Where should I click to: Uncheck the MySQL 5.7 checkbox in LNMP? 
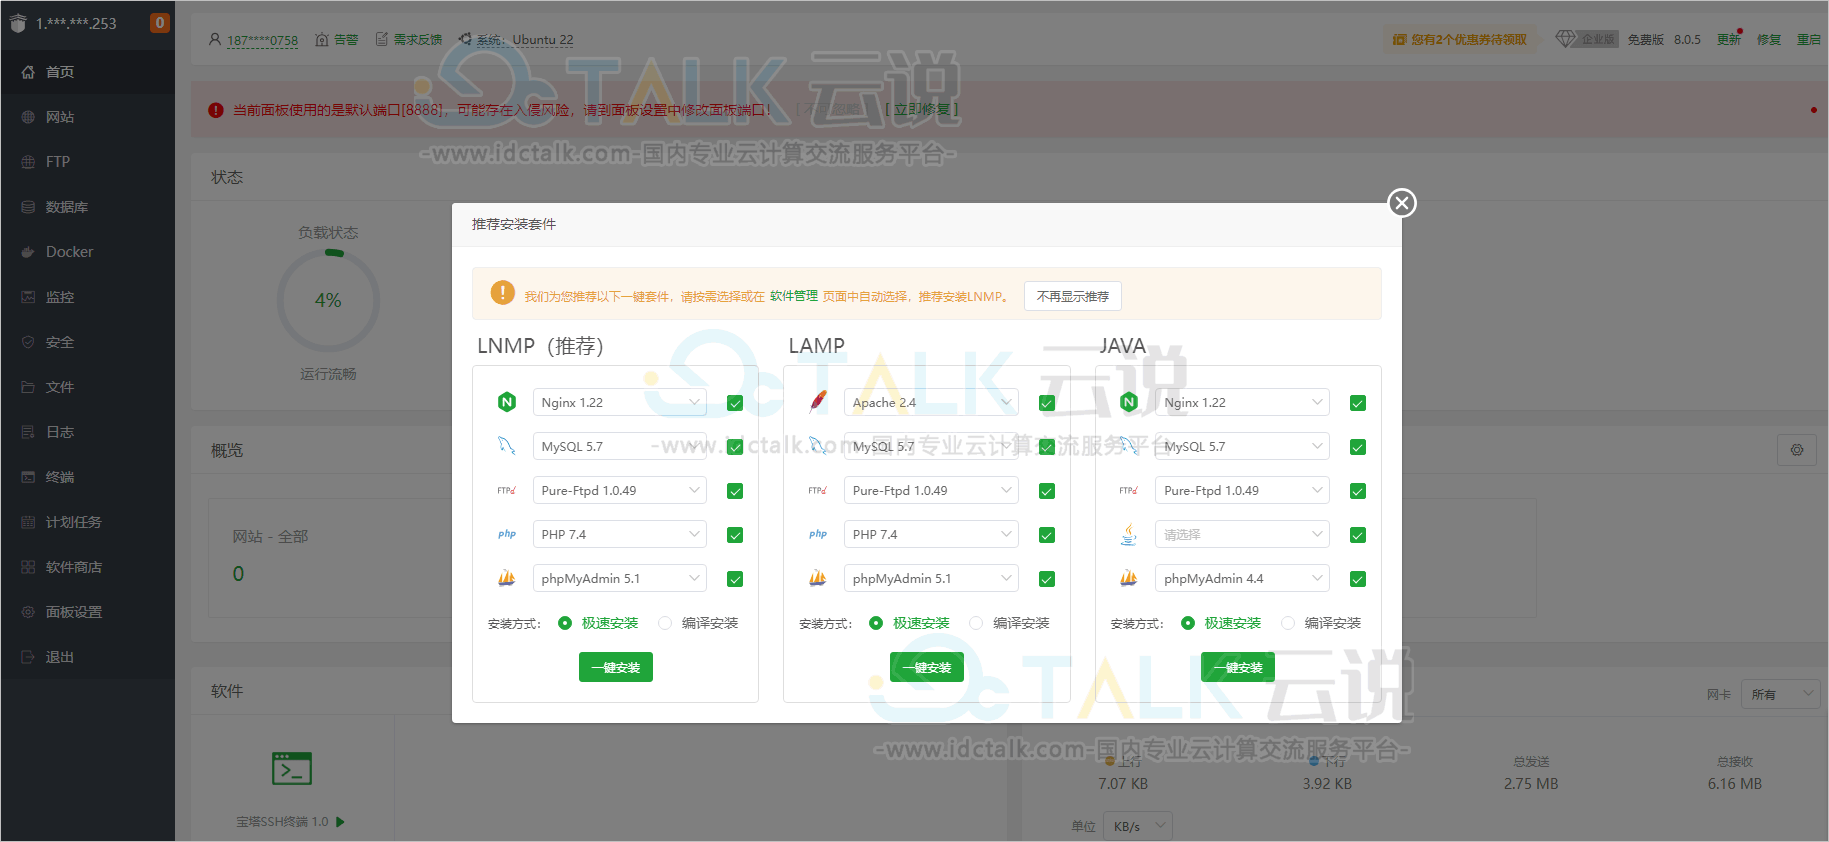[735, 447]
